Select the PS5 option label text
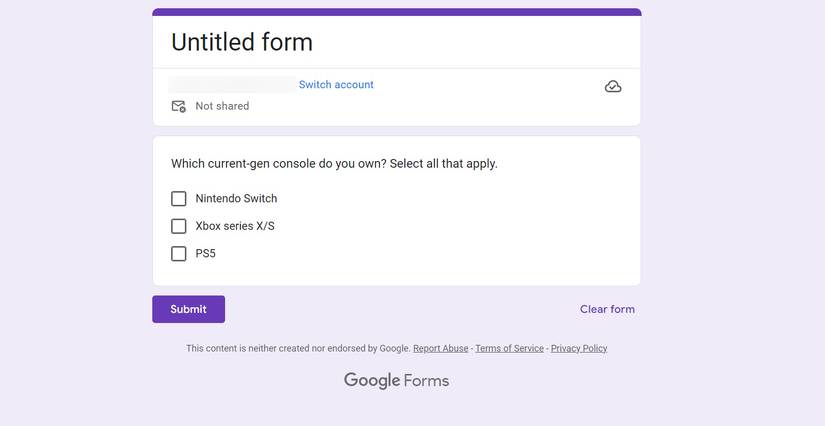 coord(205,254)
